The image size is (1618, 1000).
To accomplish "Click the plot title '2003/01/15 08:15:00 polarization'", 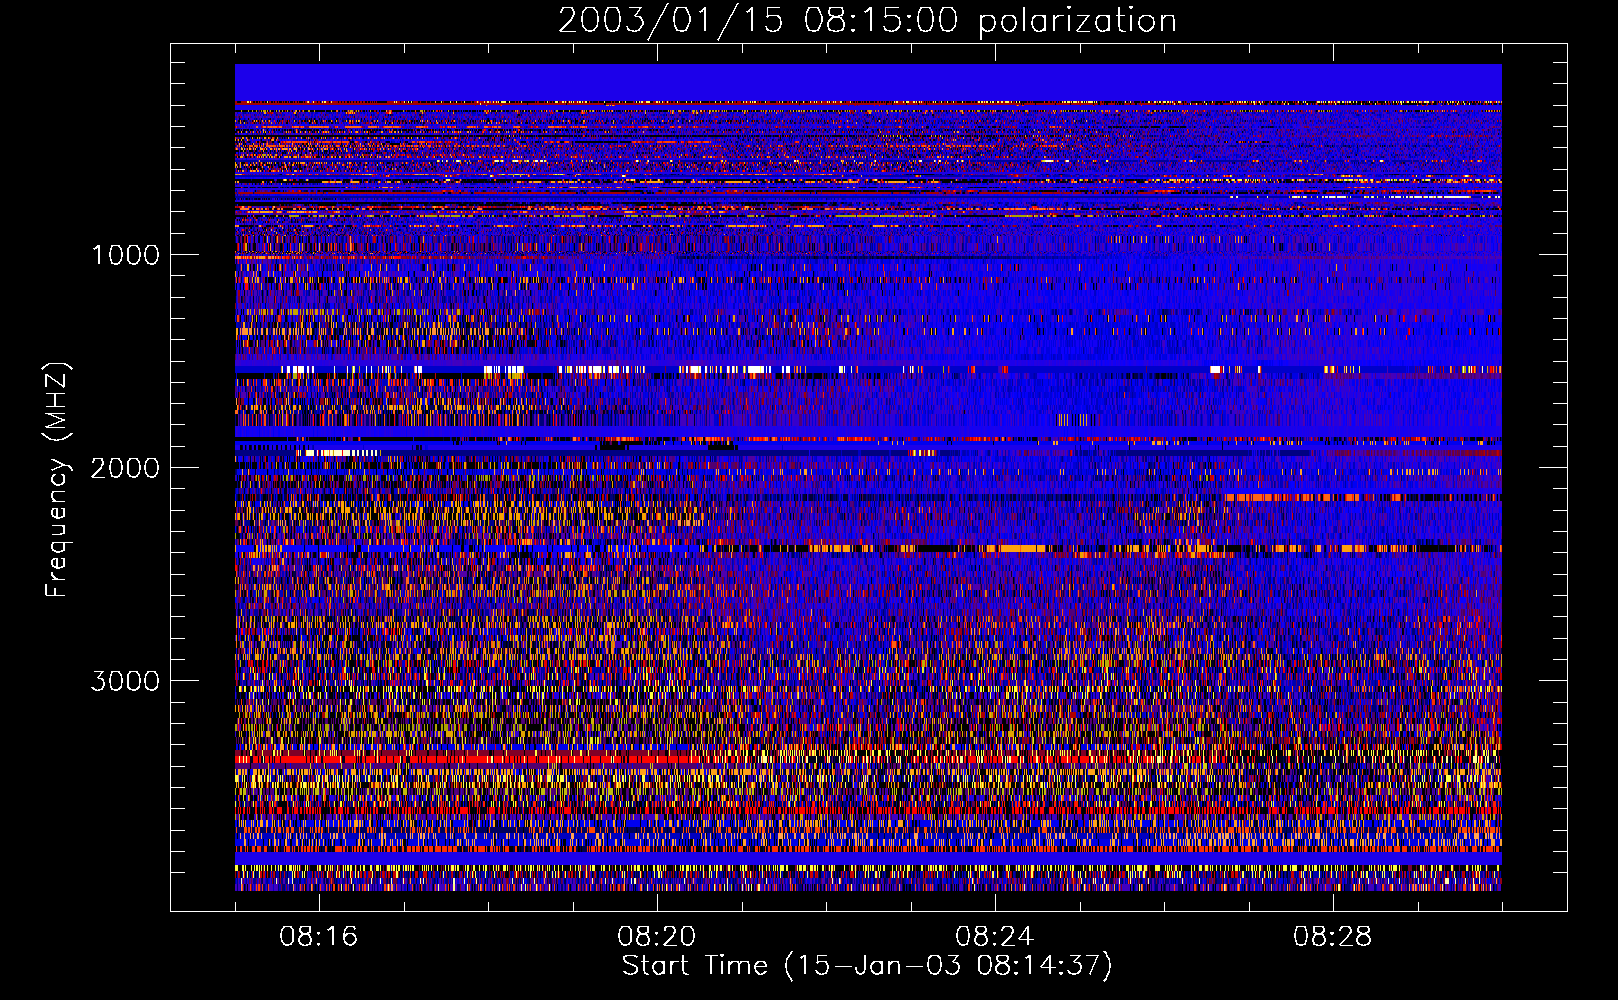I will [x=867, y=21].
